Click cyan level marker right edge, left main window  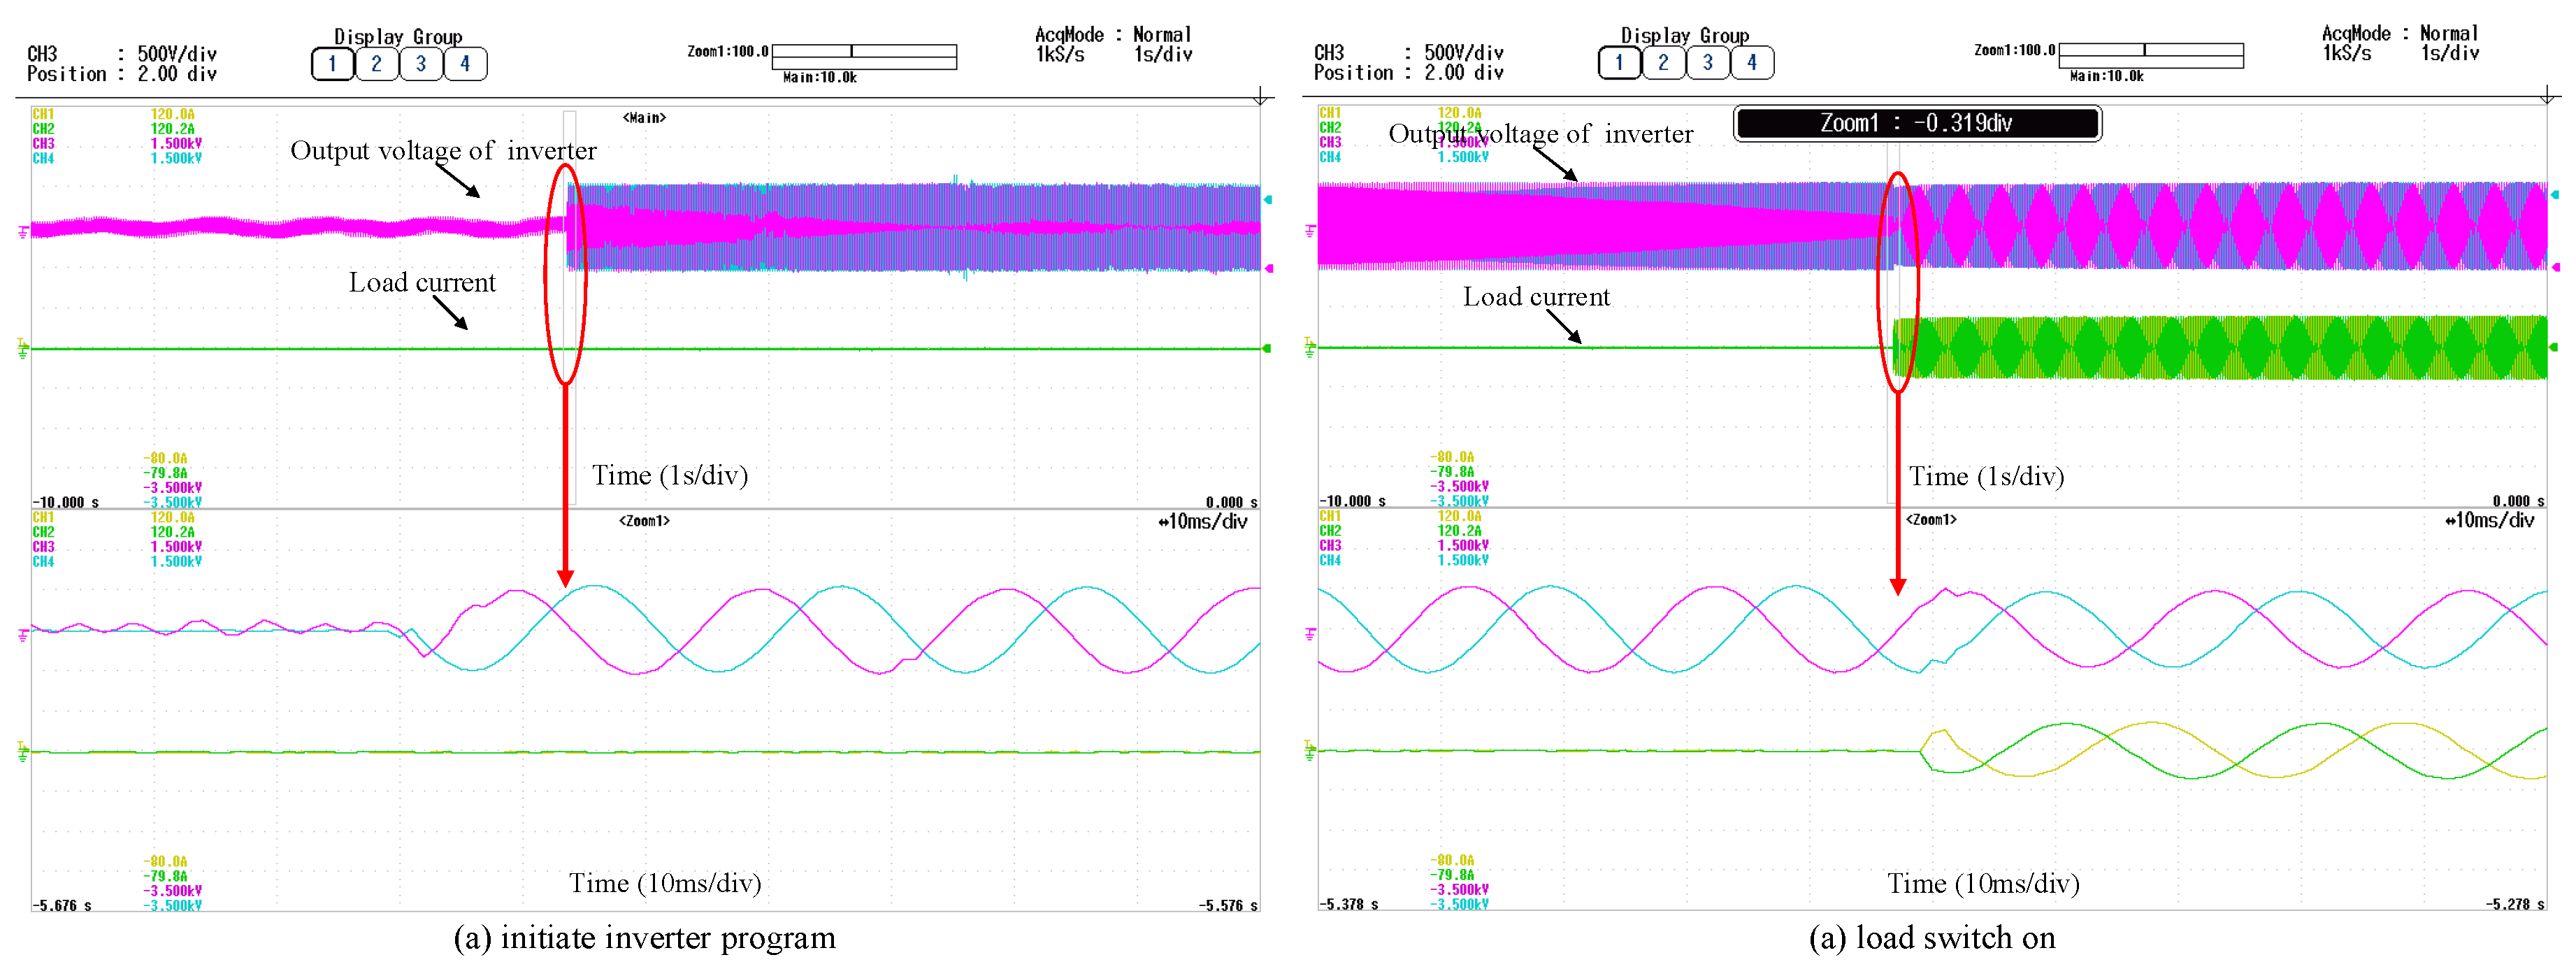pyautogui.click(x=1268, y=200)
